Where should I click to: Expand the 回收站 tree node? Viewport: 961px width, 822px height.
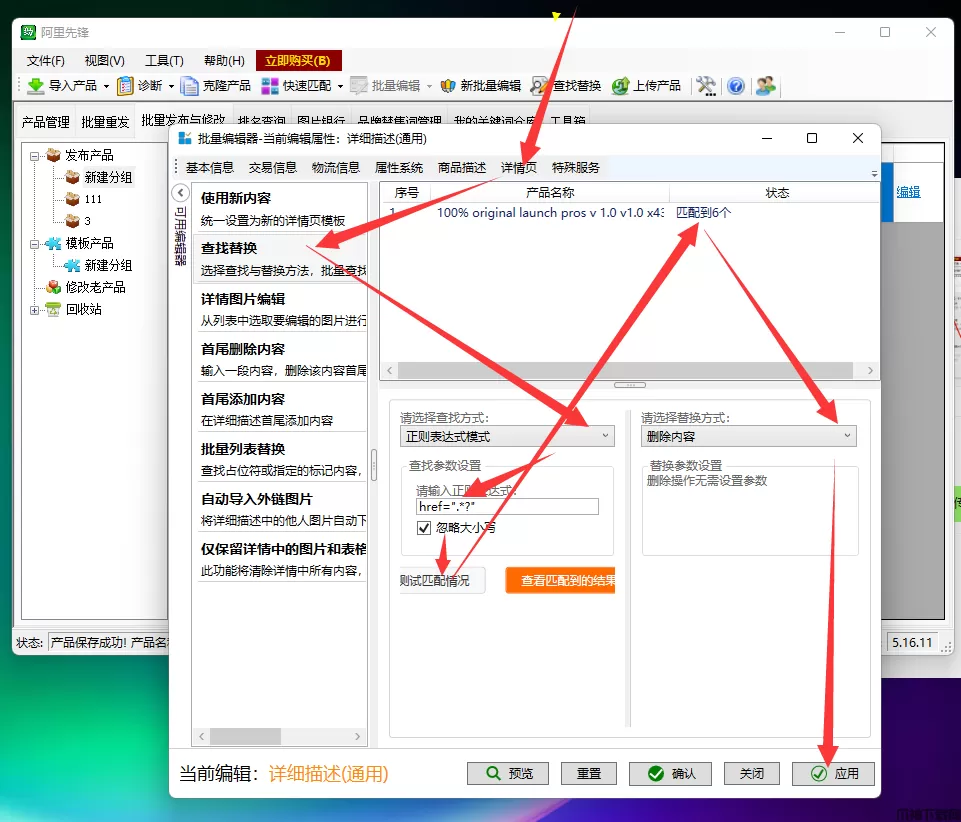click(35, 310)
